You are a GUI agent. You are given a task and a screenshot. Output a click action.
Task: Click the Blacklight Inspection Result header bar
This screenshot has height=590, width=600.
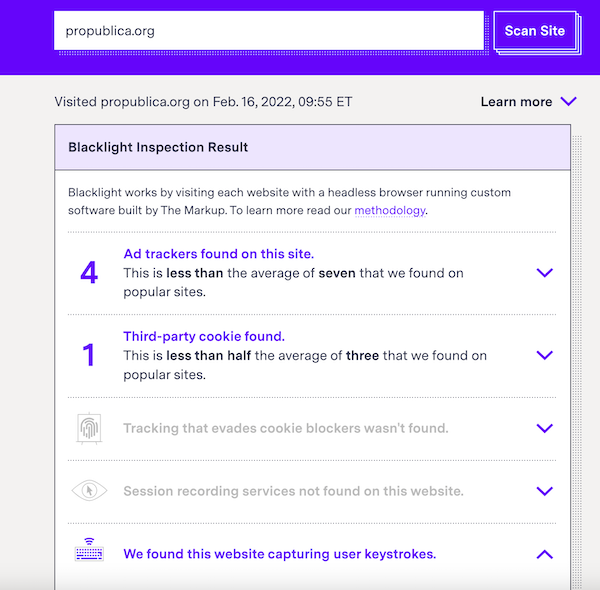[313, 147]
